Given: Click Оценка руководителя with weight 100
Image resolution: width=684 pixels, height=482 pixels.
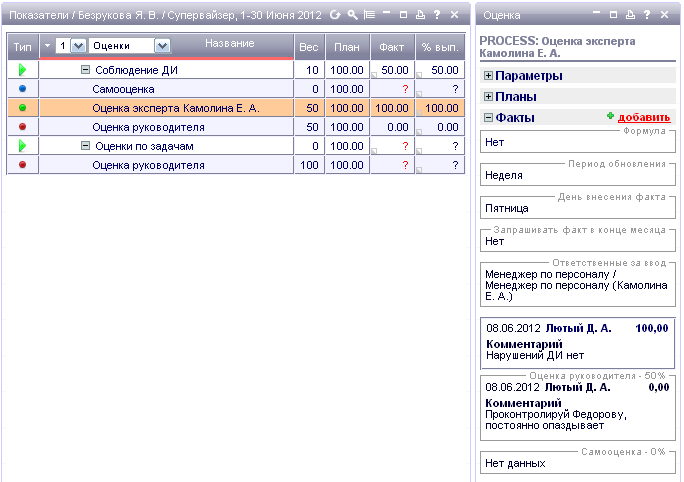Looking at the screenshot, I should coord(148,165).
